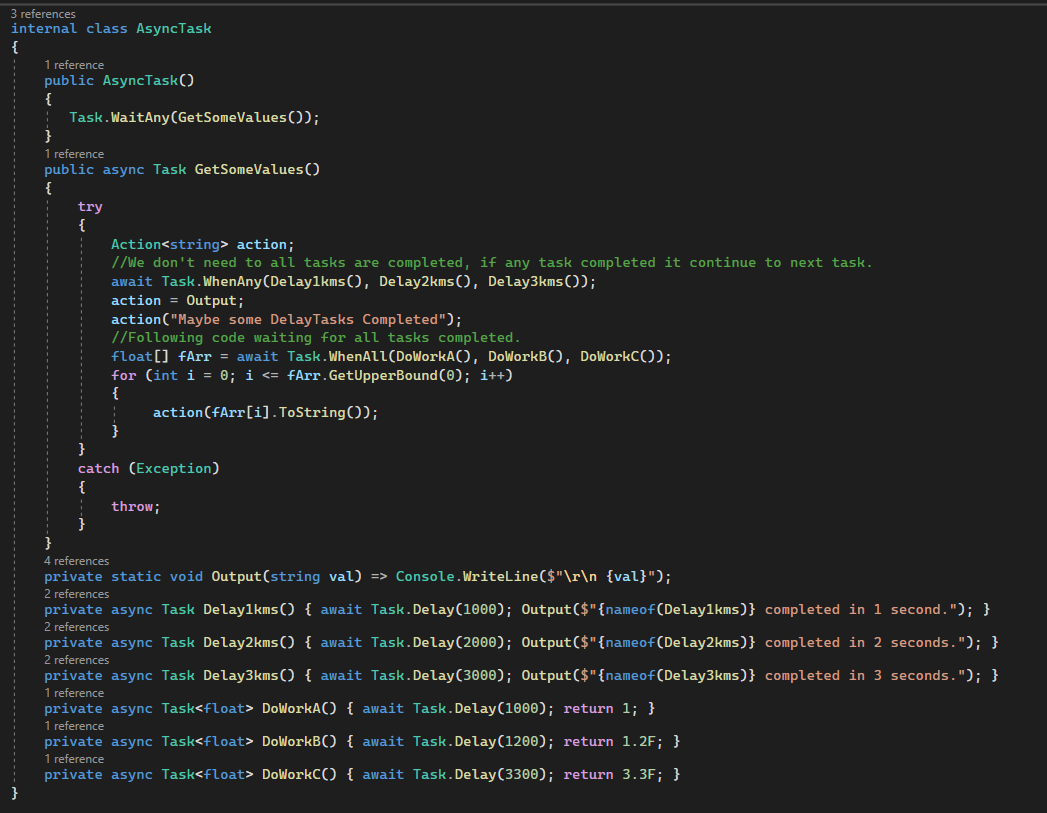Open the '4 references' CodeLens above Output method
The width and height of the screenshot is (1047, 813).
77,561
